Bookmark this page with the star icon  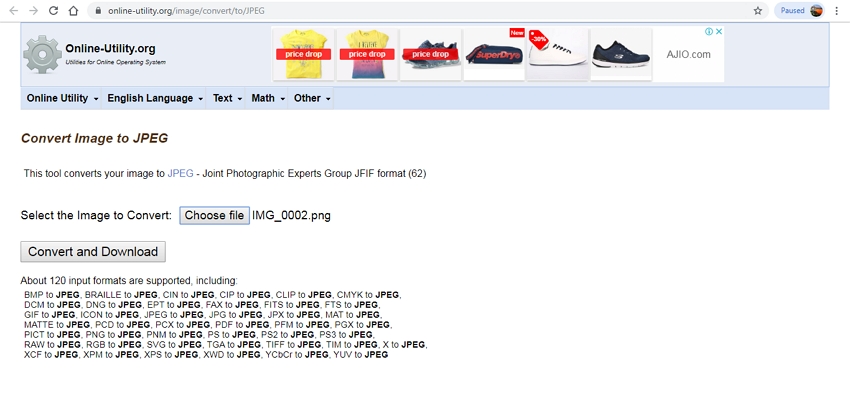(758, 11)
